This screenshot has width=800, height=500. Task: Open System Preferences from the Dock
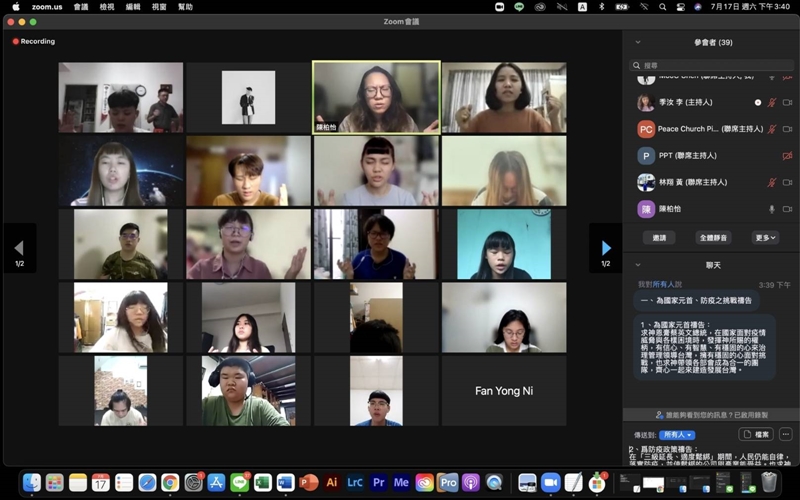tap(193, 482)
